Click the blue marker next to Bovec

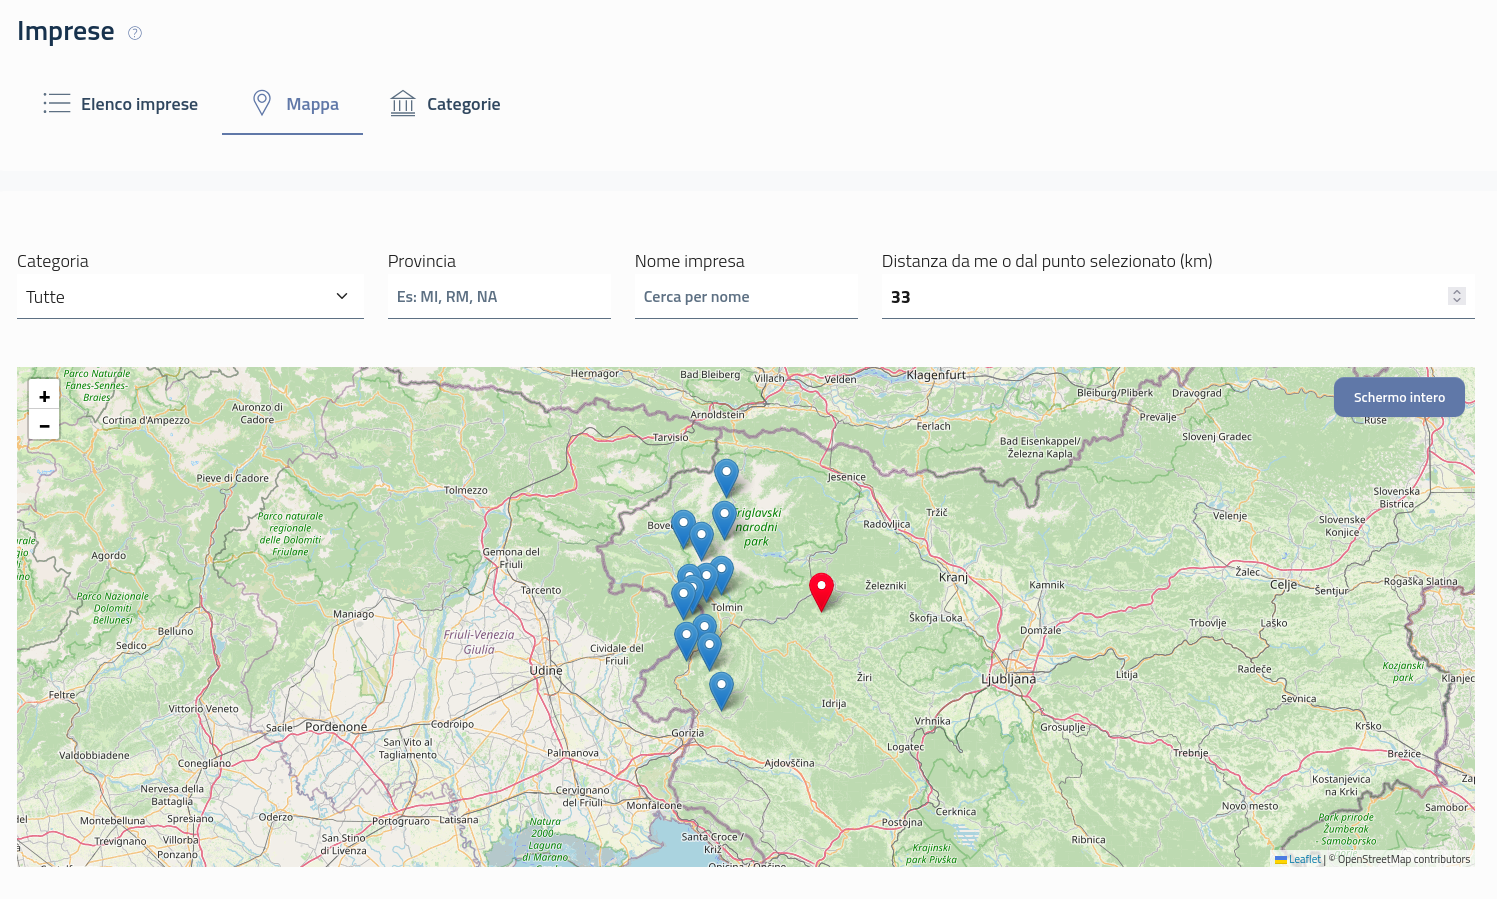[683, 527]
